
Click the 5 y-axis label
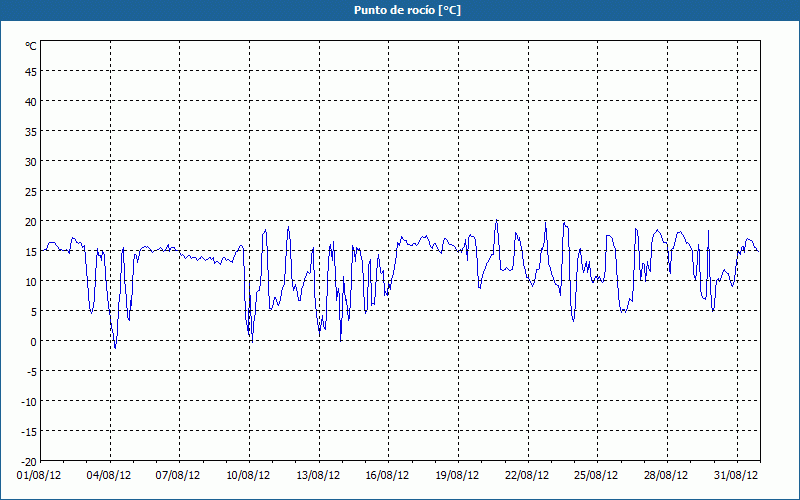34,312
